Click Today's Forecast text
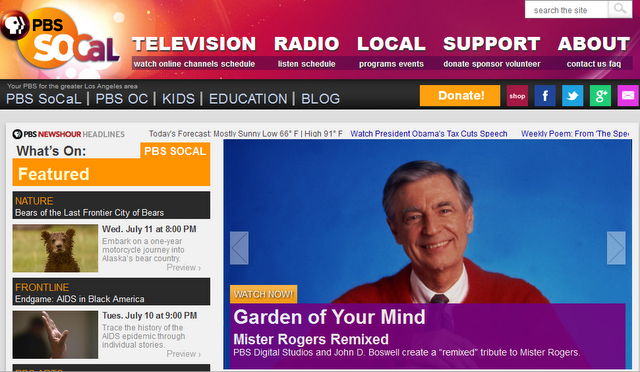This screenshot has height=372, width=640. coord(246,134)
